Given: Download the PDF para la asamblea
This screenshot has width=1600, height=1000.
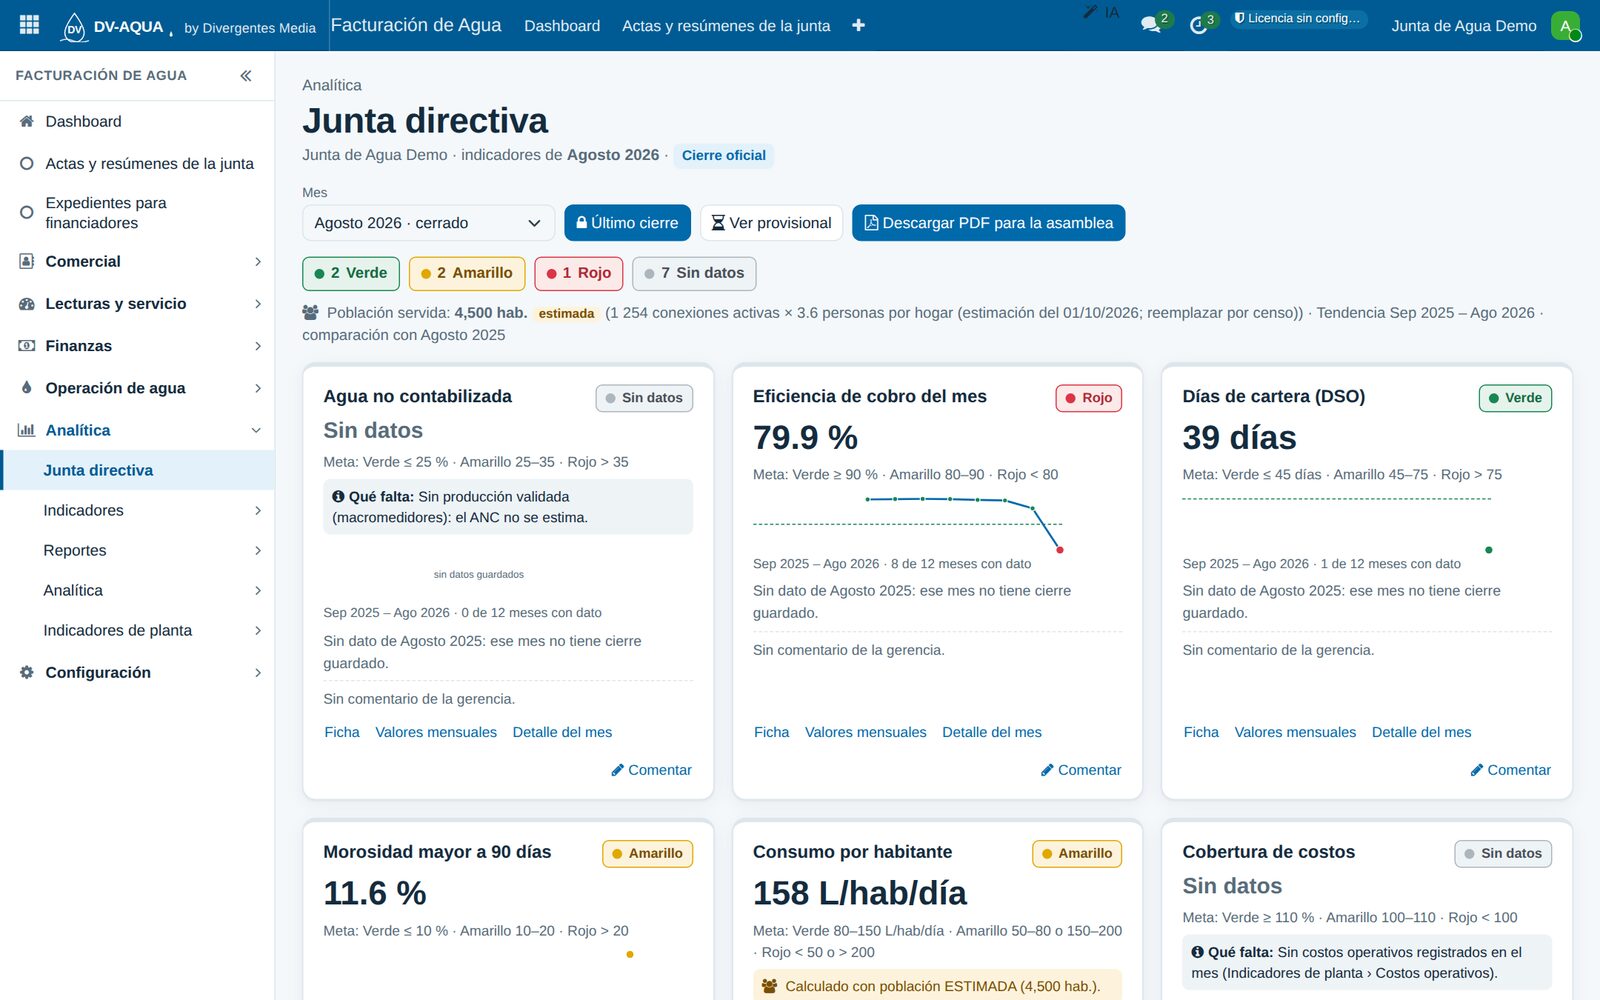Looking at the screenshot, I should [x=988, y=223].
